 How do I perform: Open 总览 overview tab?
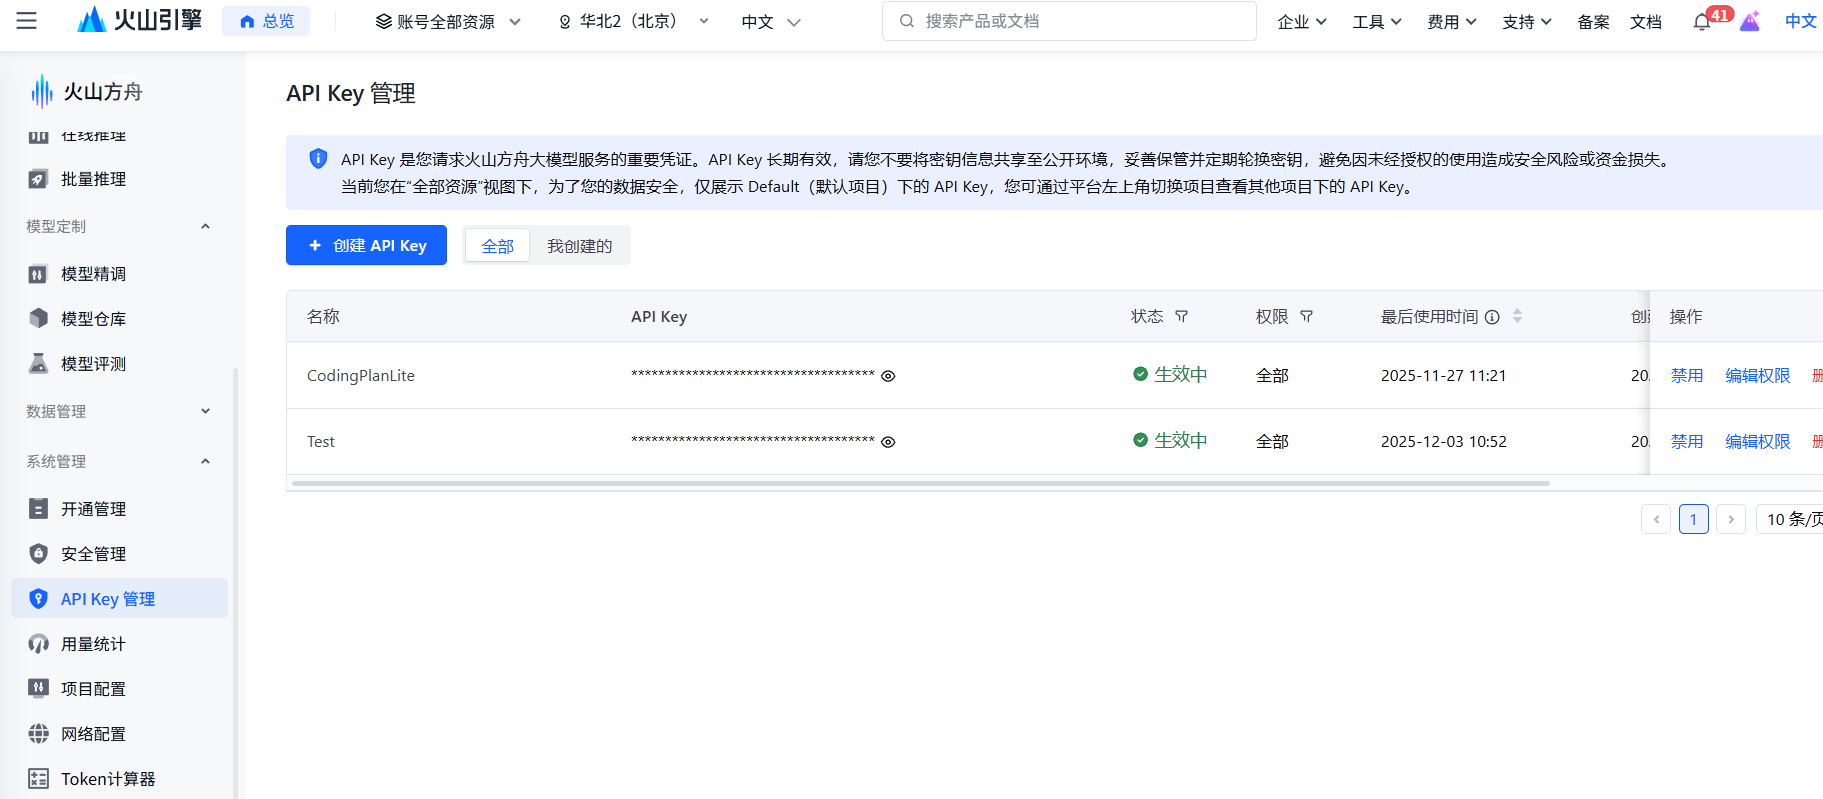click(x=266, y=21)
